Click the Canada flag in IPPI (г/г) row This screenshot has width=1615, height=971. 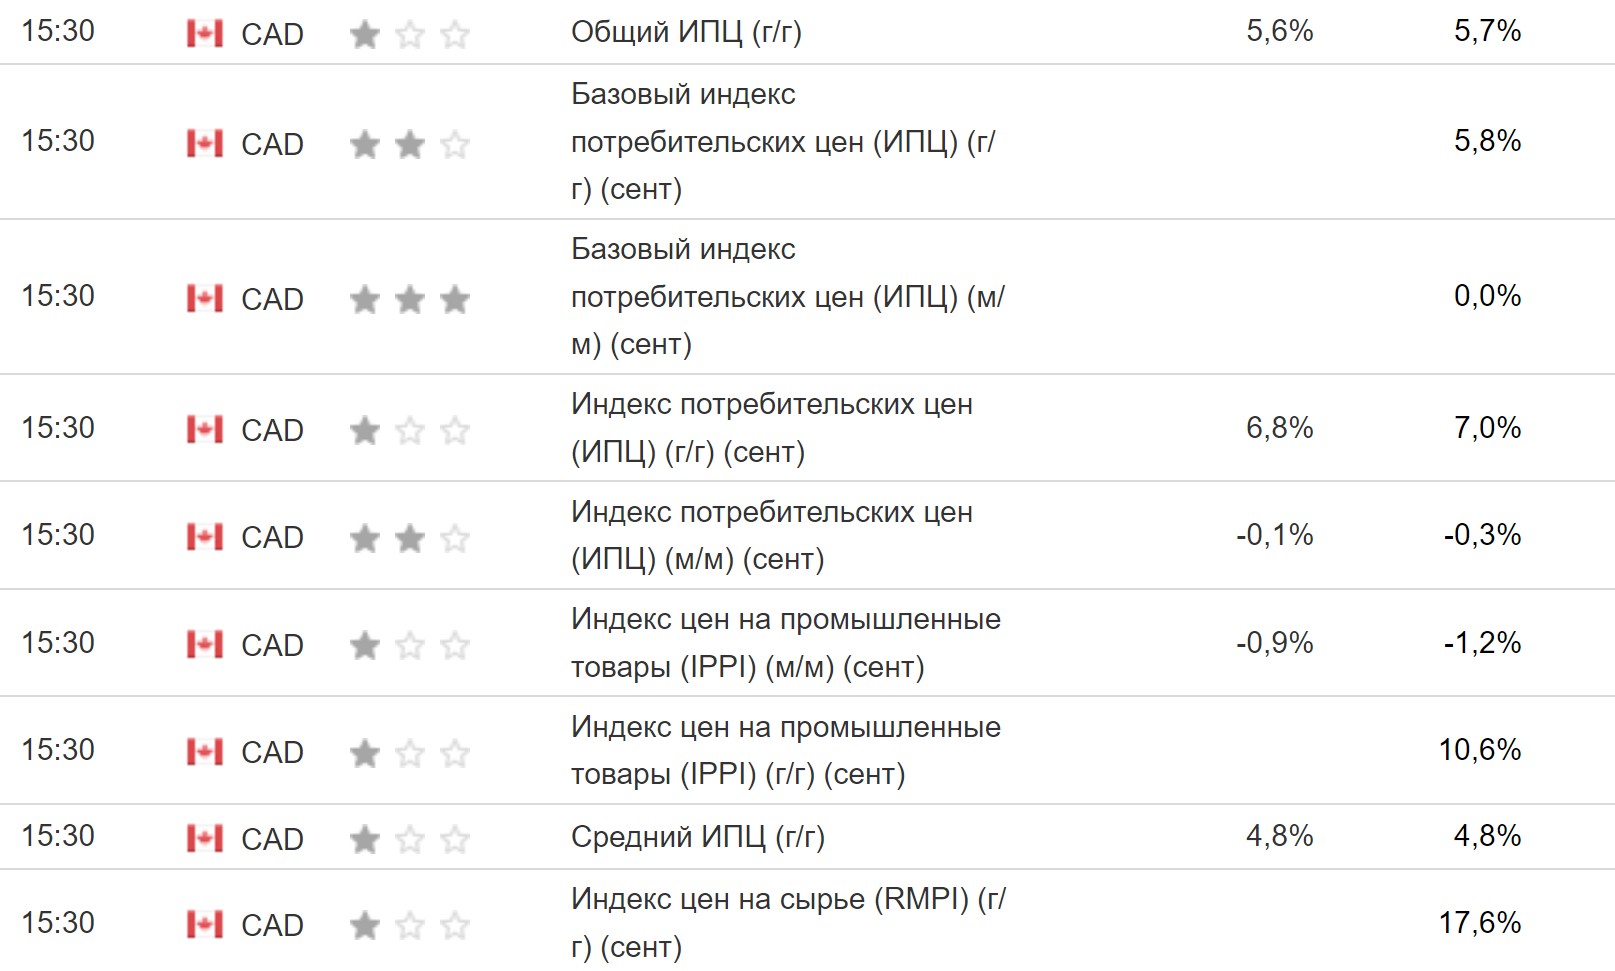click(x=205, y=751)
